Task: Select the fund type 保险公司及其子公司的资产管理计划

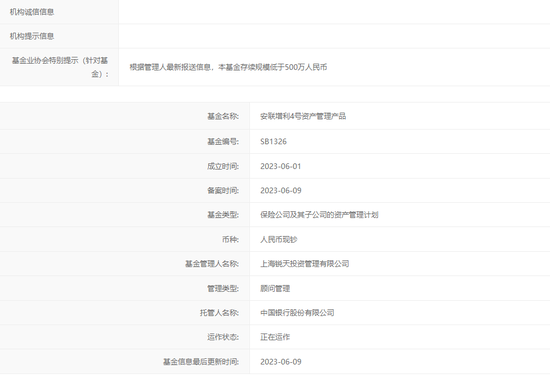Action: click(x=319, y=215)
